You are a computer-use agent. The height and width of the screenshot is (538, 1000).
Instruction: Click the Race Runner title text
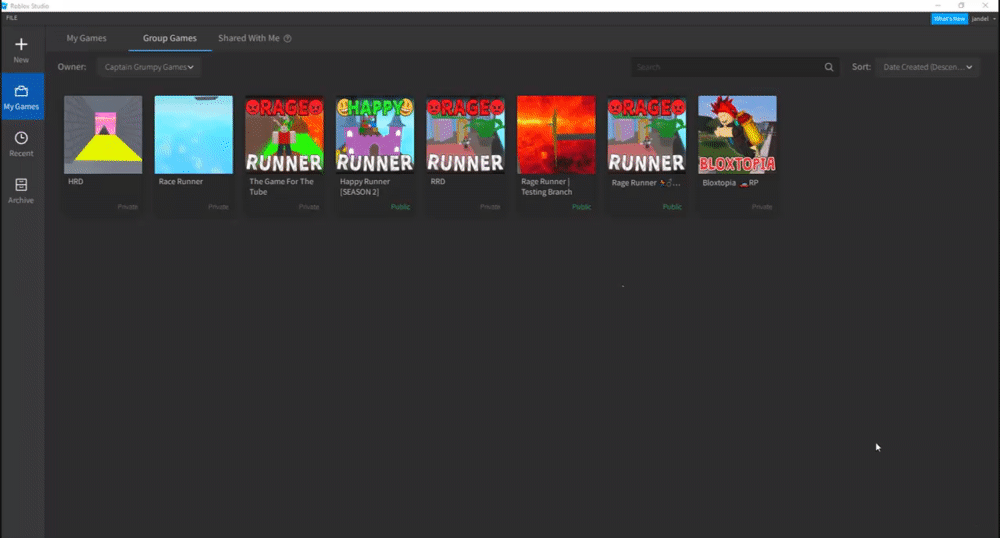(x=180, y=182)
